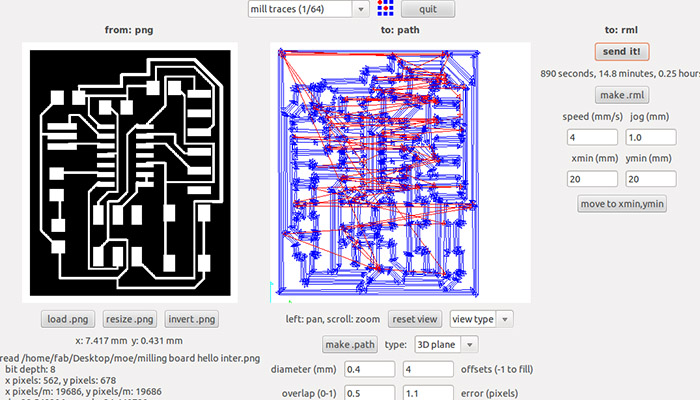The image size is (700, 400).
Task: Click the speed (mm/s) input field
Action: point(592,138)
